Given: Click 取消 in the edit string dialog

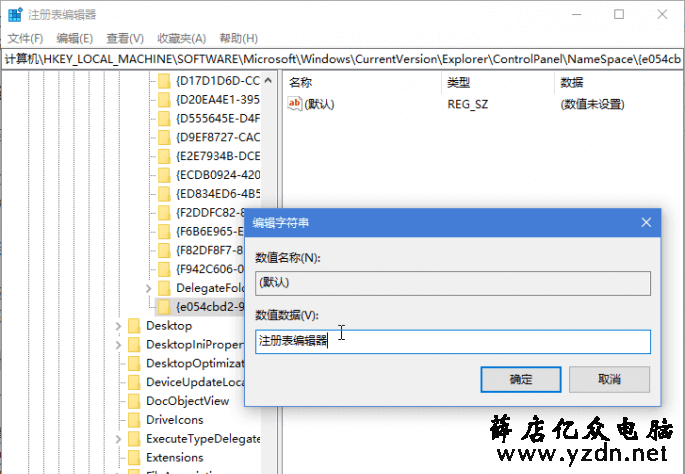Looking at the screenshot, I should point(609,379).
